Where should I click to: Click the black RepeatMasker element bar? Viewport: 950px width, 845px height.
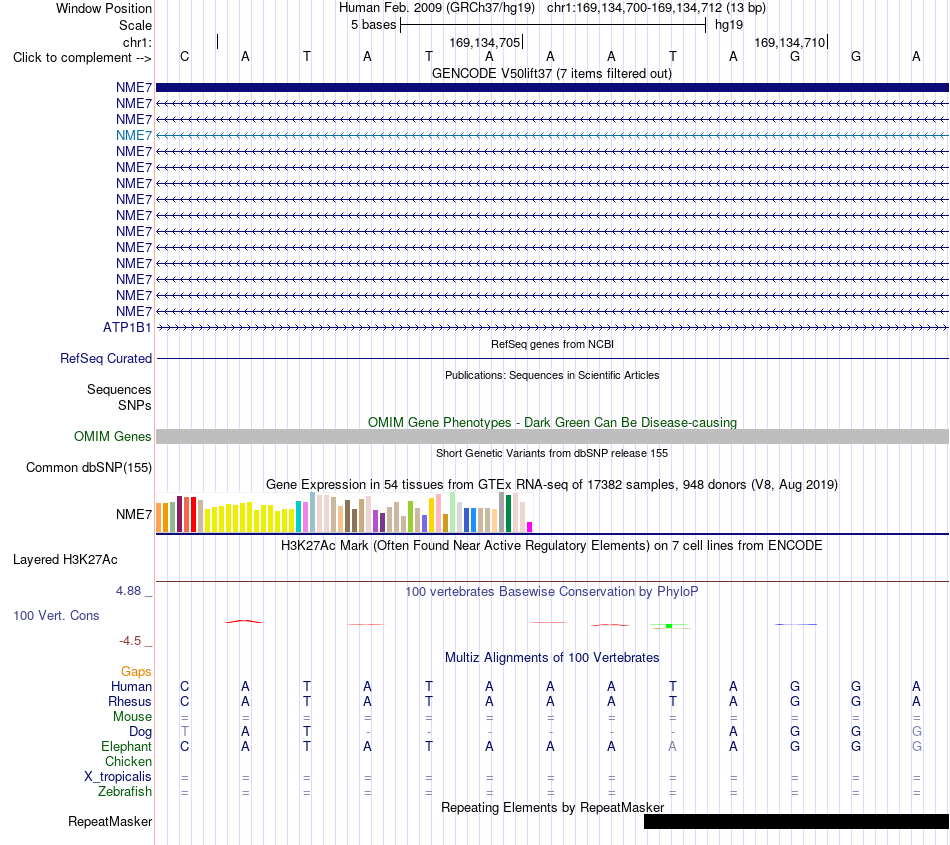(796, 821)
